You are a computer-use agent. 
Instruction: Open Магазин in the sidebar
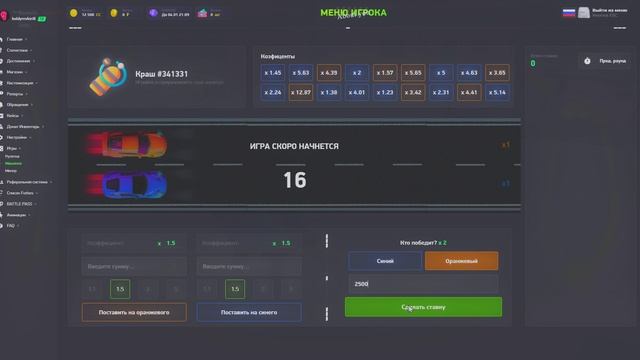15,72
